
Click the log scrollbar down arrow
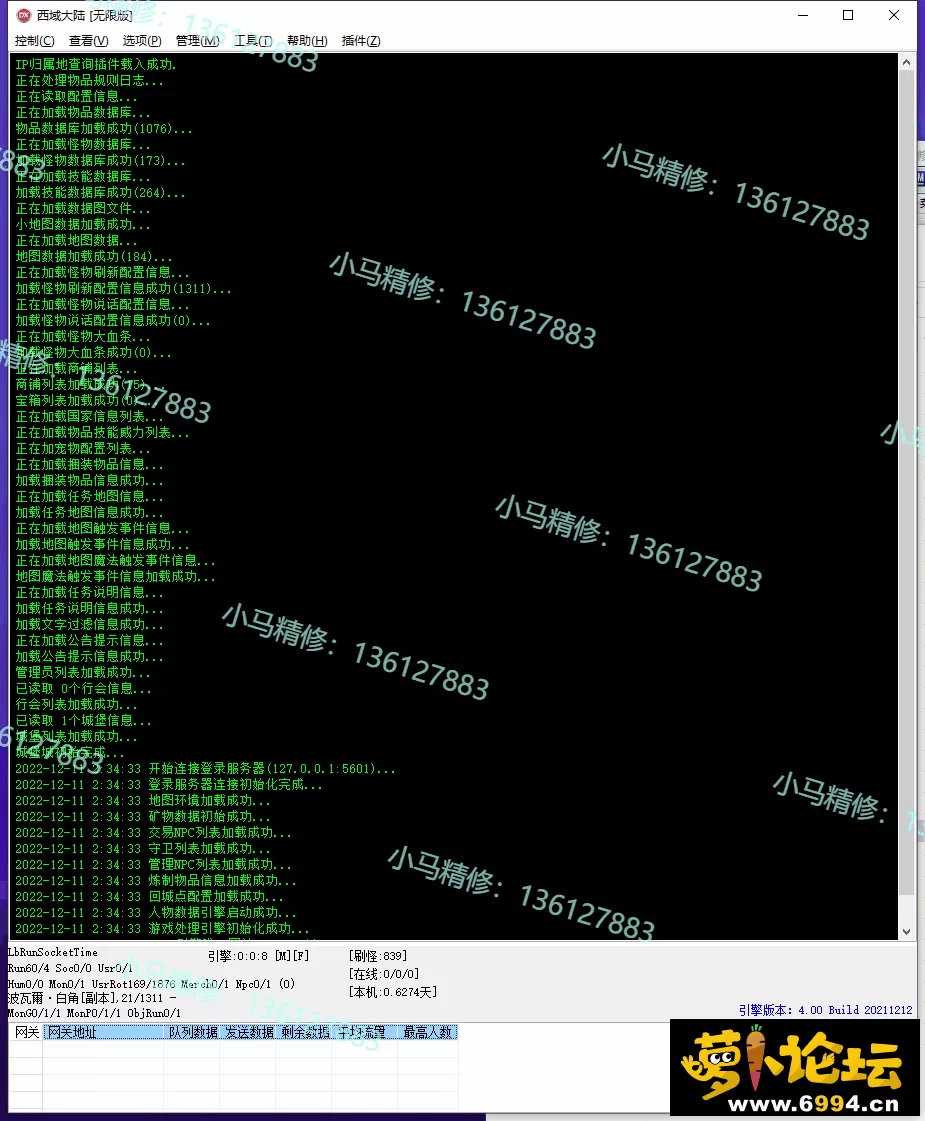906,932
